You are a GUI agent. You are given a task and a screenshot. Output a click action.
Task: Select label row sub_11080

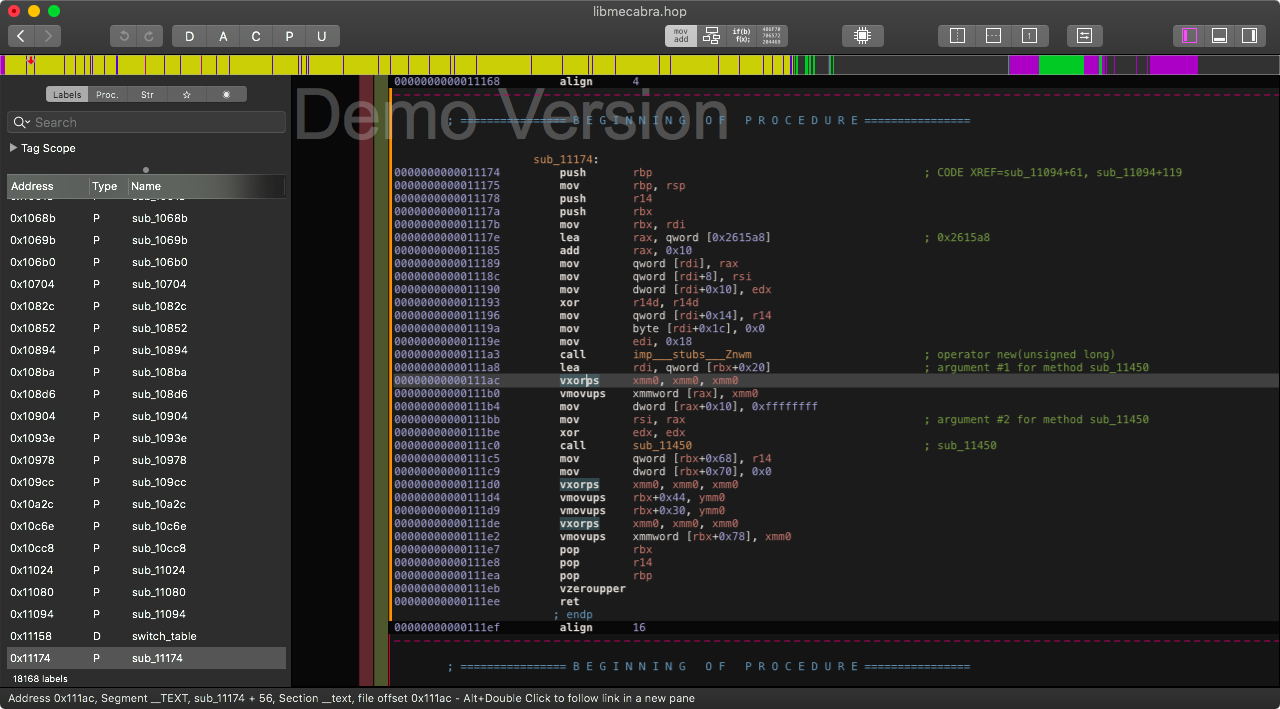click(x=146, y=592)
